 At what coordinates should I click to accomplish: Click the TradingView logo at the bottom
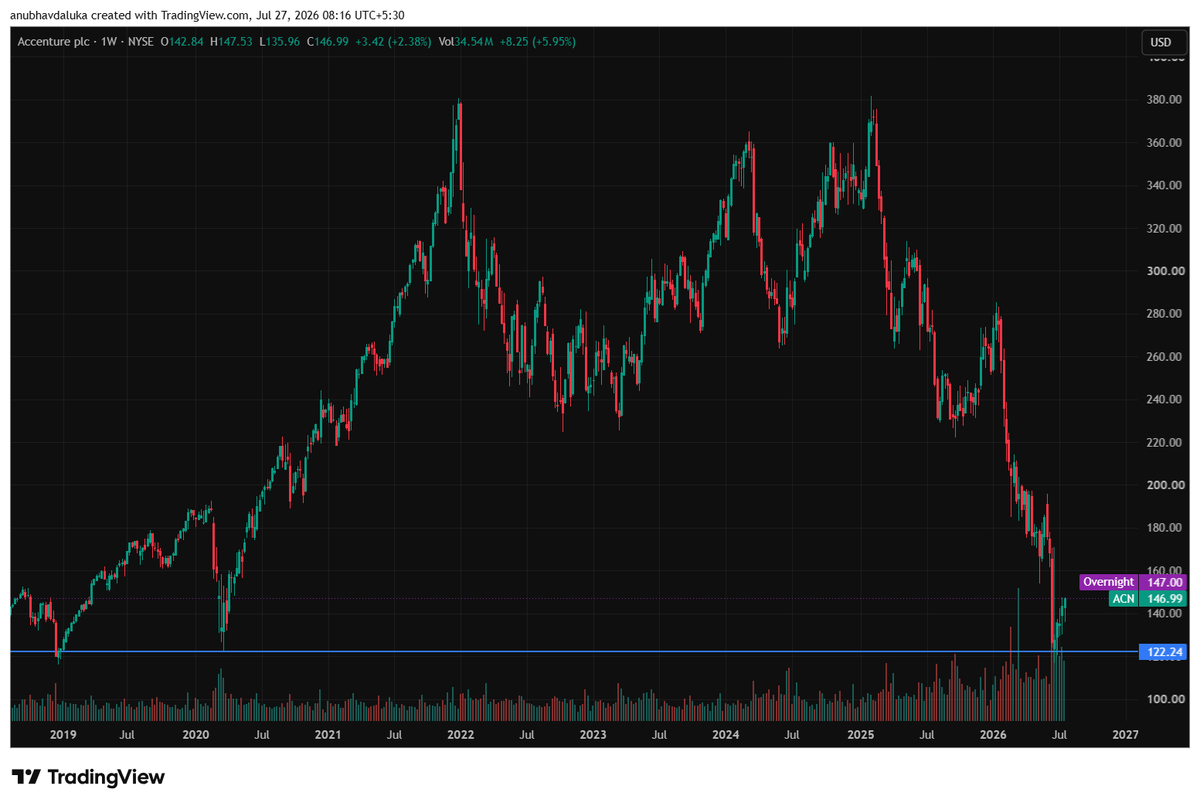click(88, 777)
